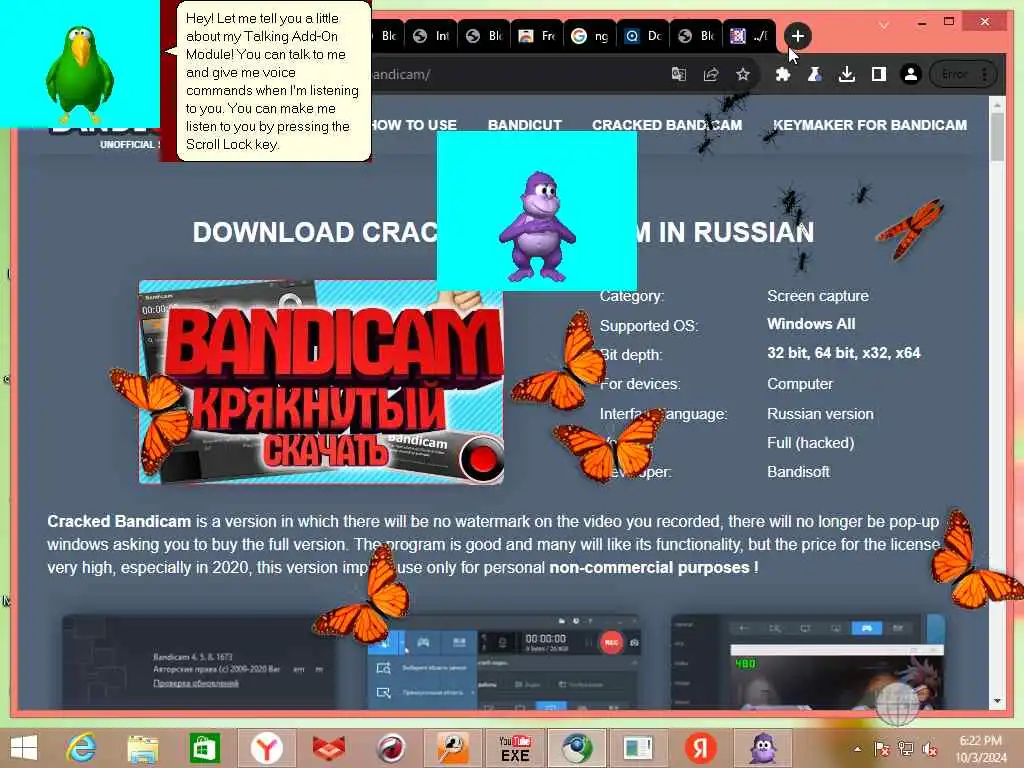Open BANDICUT navigation link
Screen dimensions: 1024x768
click(524, 125)
